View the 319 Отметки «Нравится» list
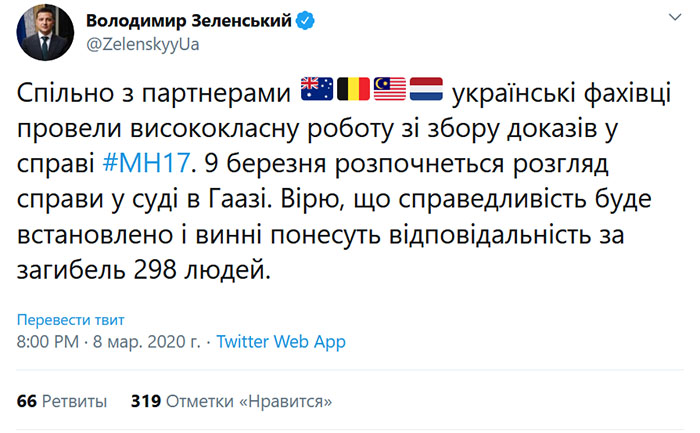 pyautogui.click(x=232, y=402)
